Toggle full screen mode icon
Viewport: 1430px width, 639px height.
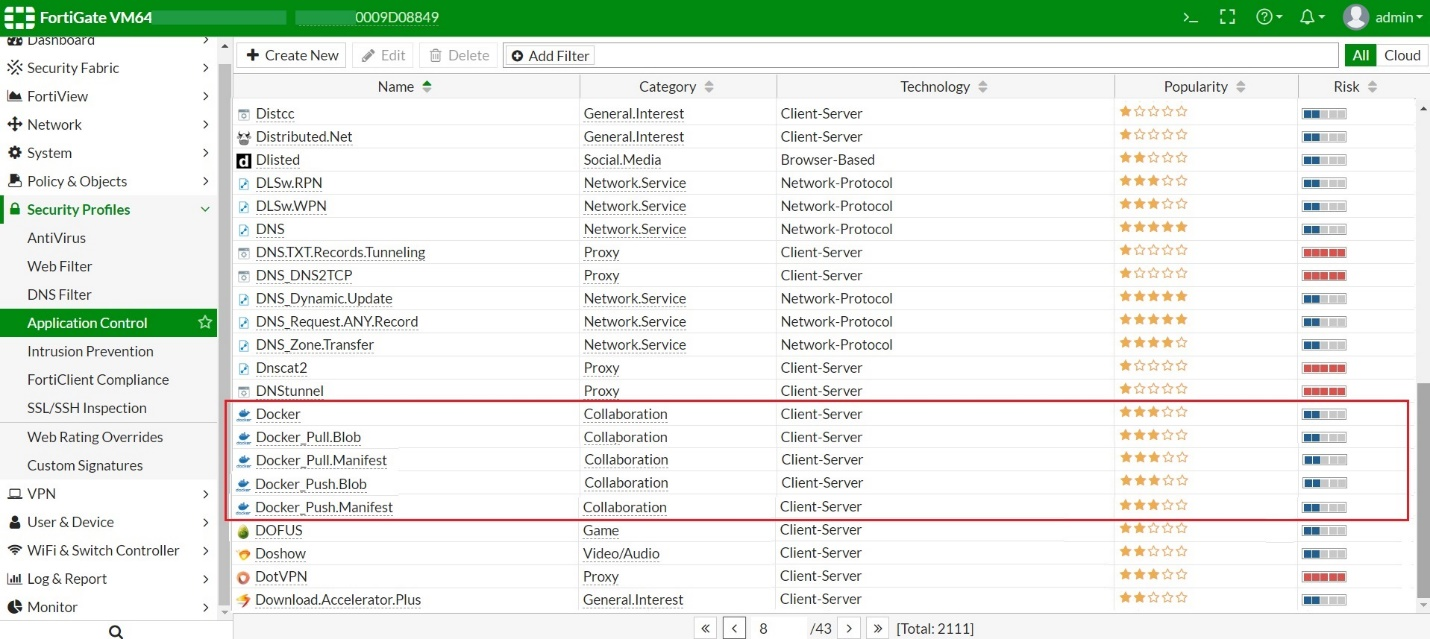[x=1228, y=17]
